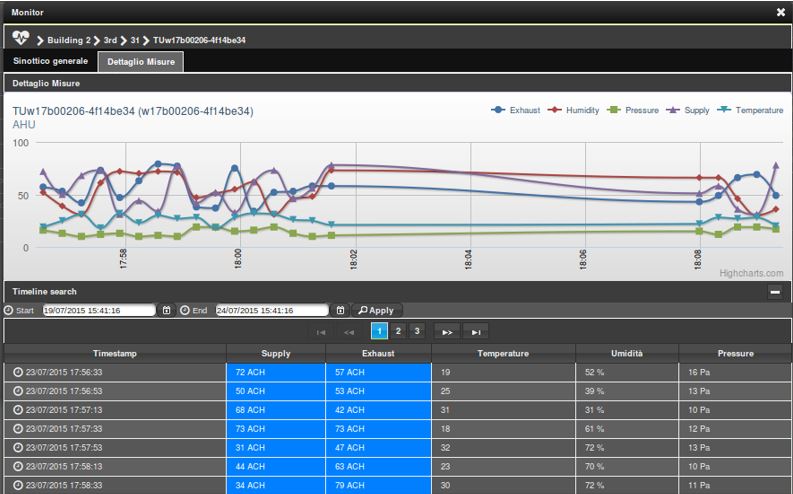The width and height of the screenshot is (793, 494).
Task: Click the 11 Pa pressure cell
Action: tap(735, 485)
